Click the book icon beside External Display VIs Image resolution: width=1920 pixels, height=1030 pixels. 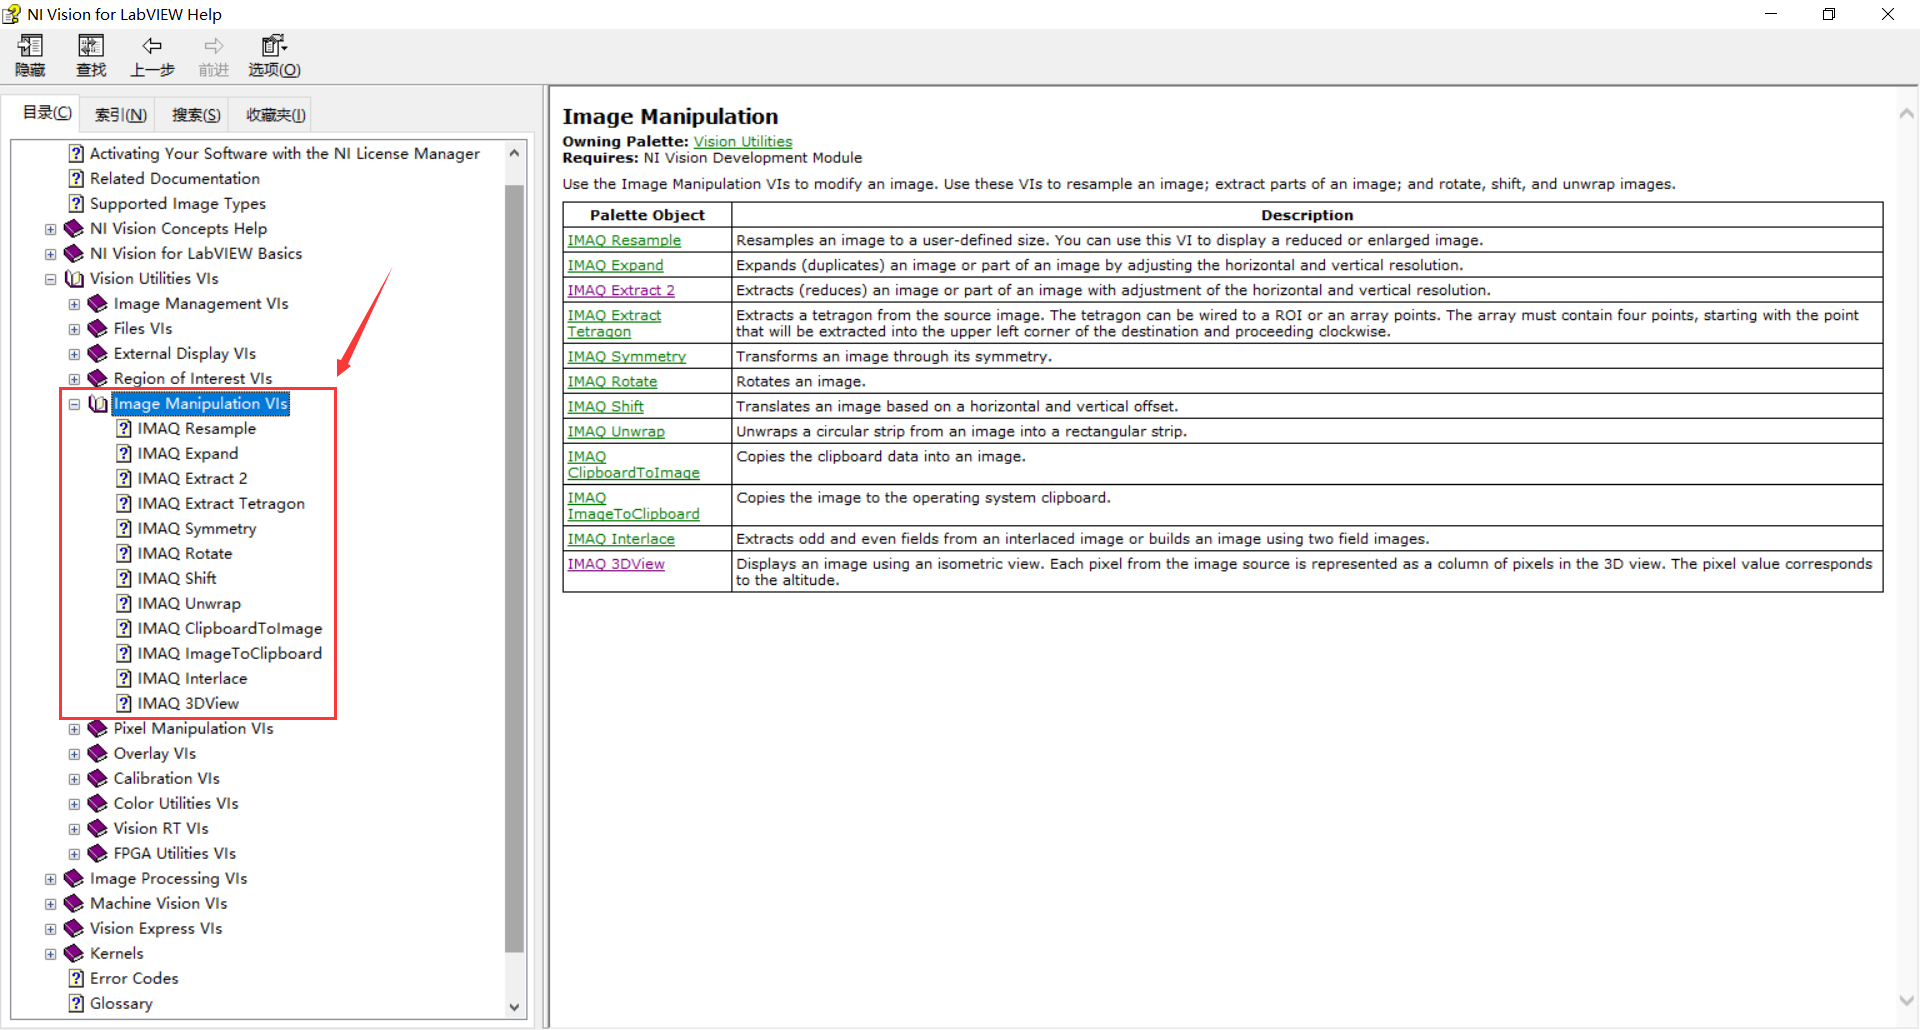point(97,353)
